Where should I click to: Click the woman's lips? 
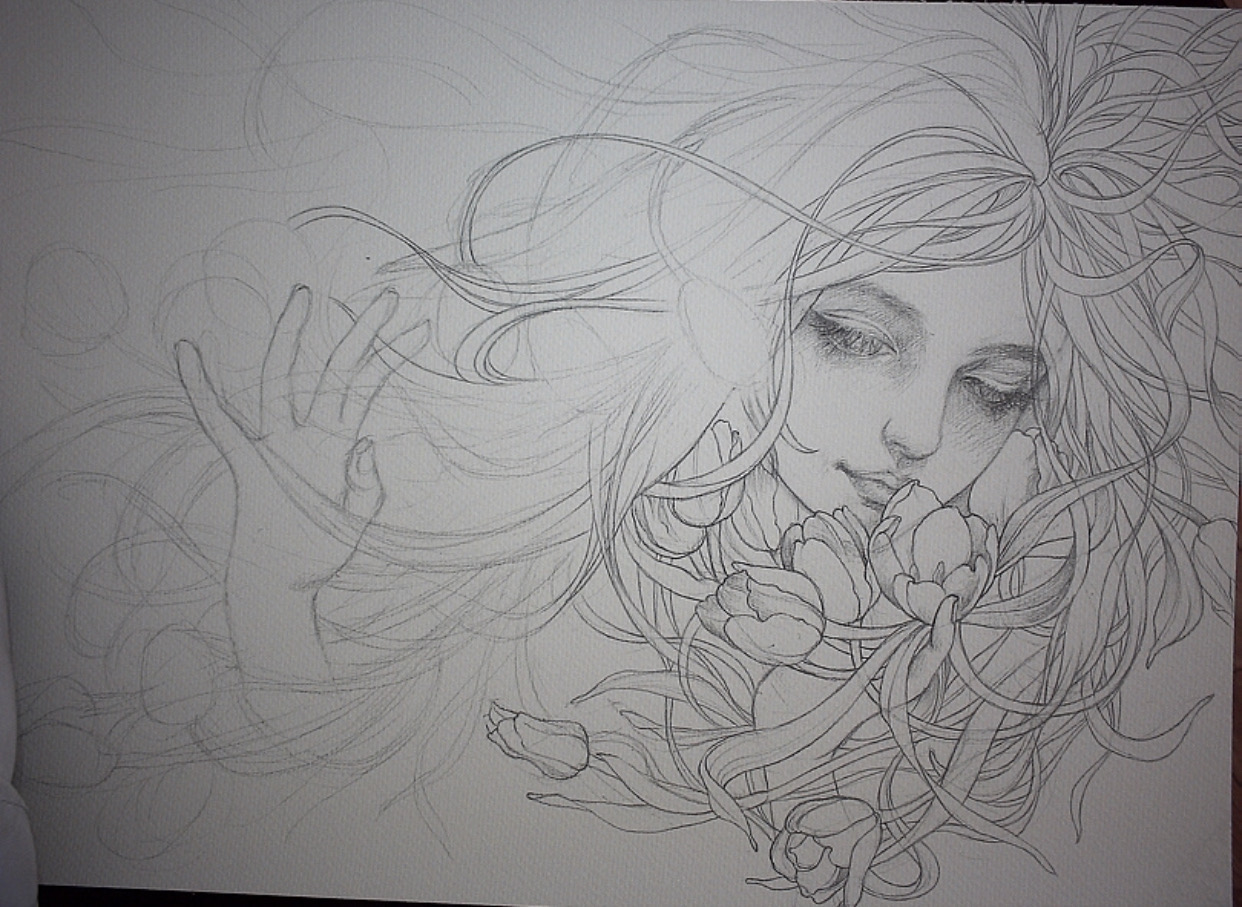(x=870, y=484)
